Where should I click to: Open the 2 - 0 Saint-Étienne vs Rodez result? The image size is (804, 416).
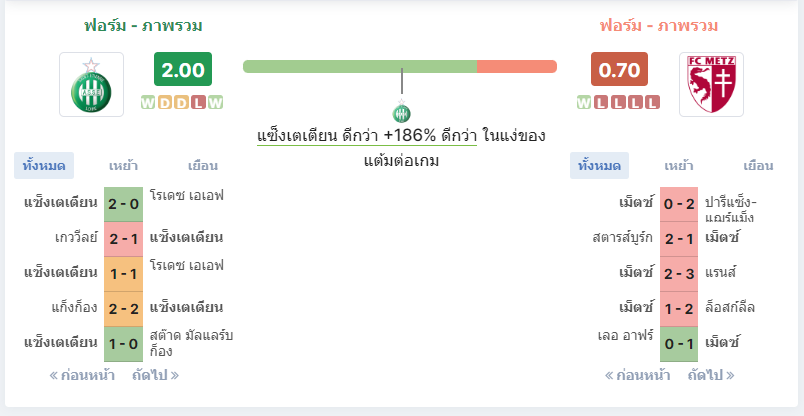coord(124,204)
